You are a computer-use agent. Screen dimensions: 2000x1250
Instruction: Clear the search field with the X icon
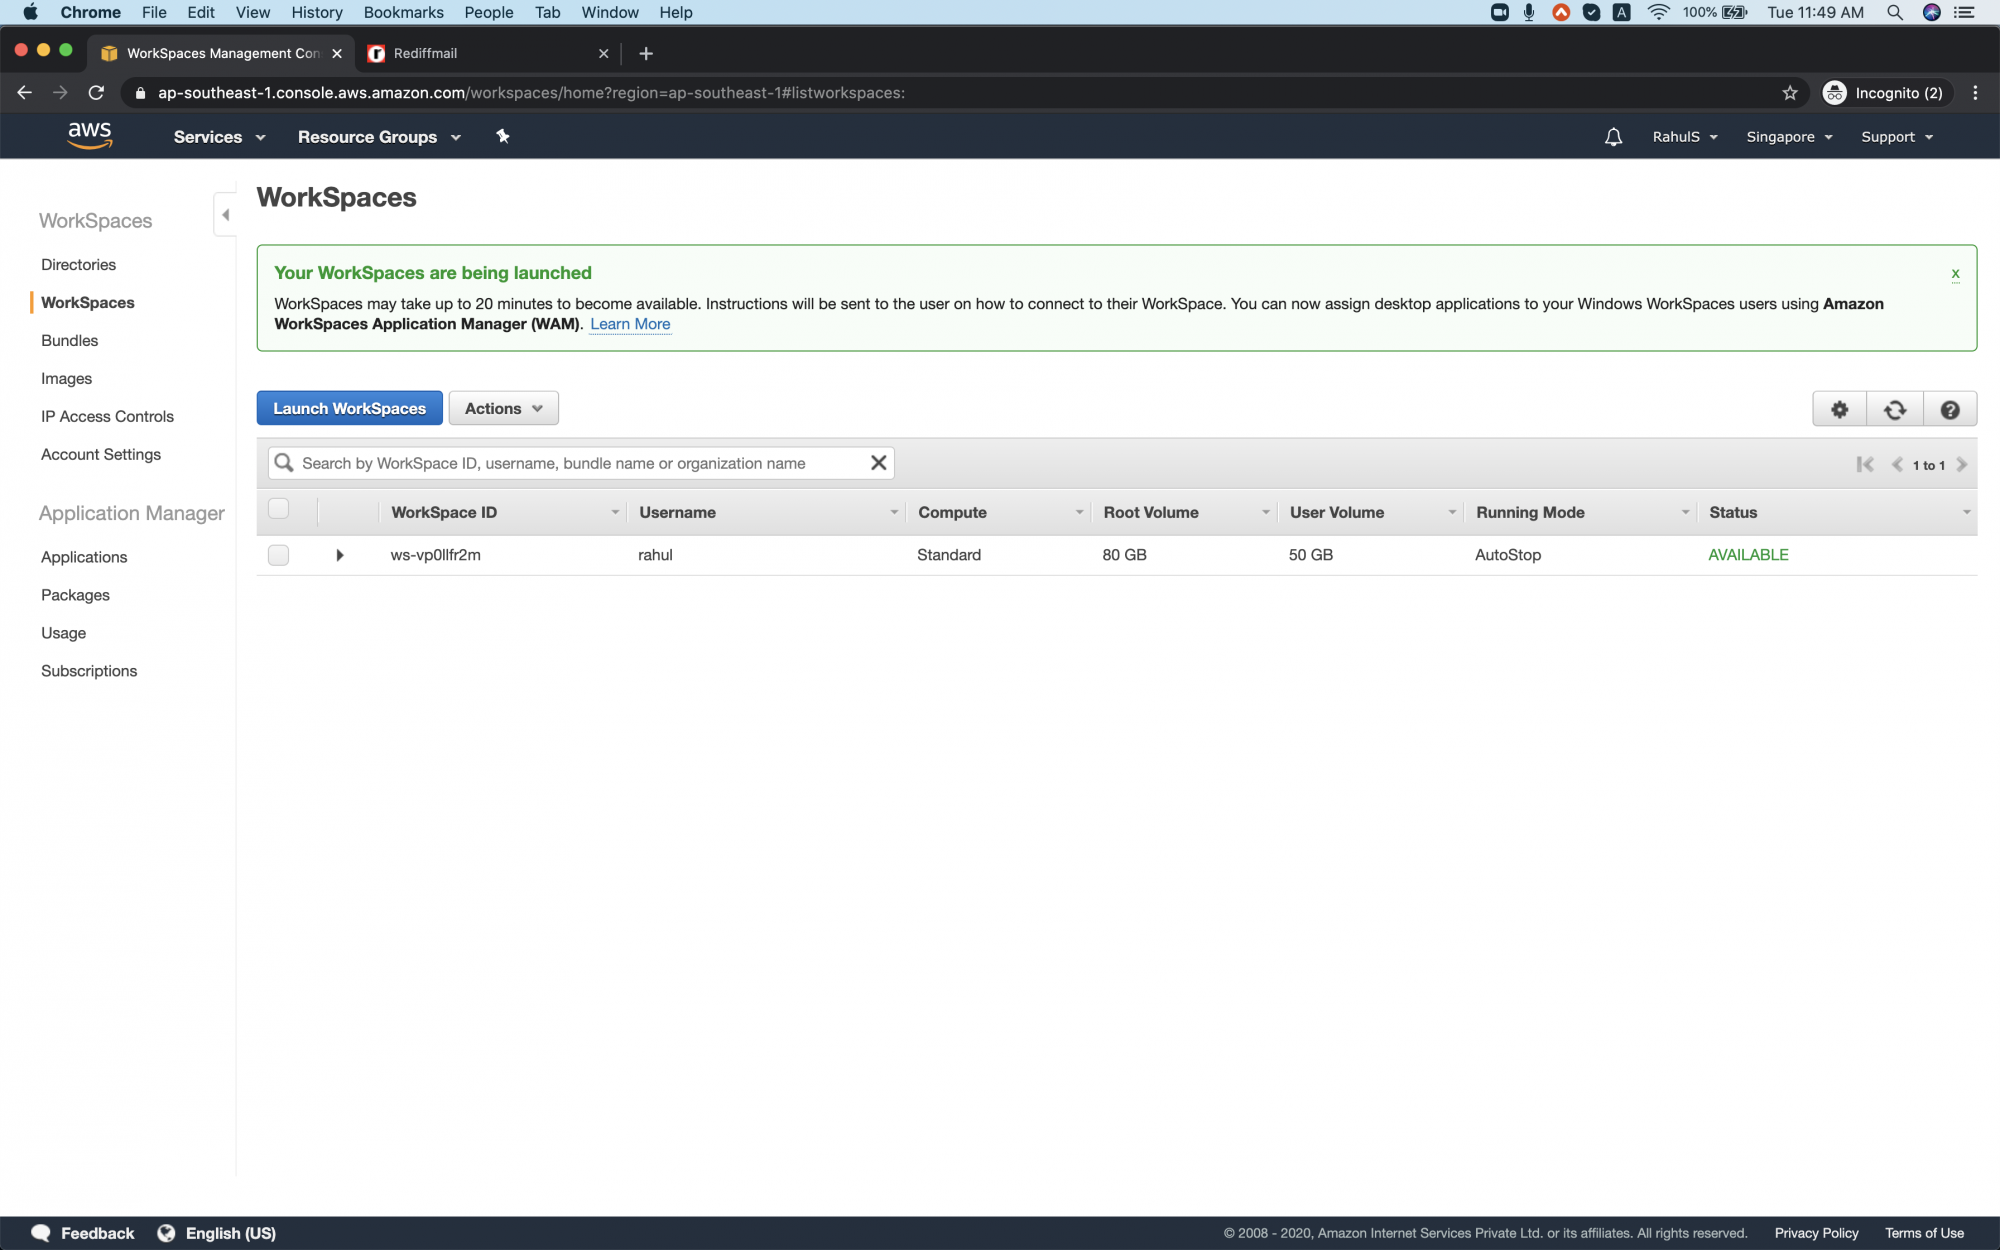coord(878,462)
